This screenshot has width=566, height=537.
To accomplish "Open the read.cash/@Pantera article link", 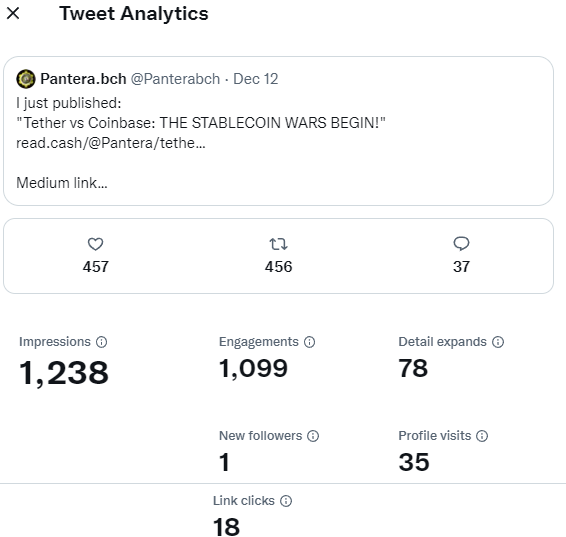I will coord(111,143).
